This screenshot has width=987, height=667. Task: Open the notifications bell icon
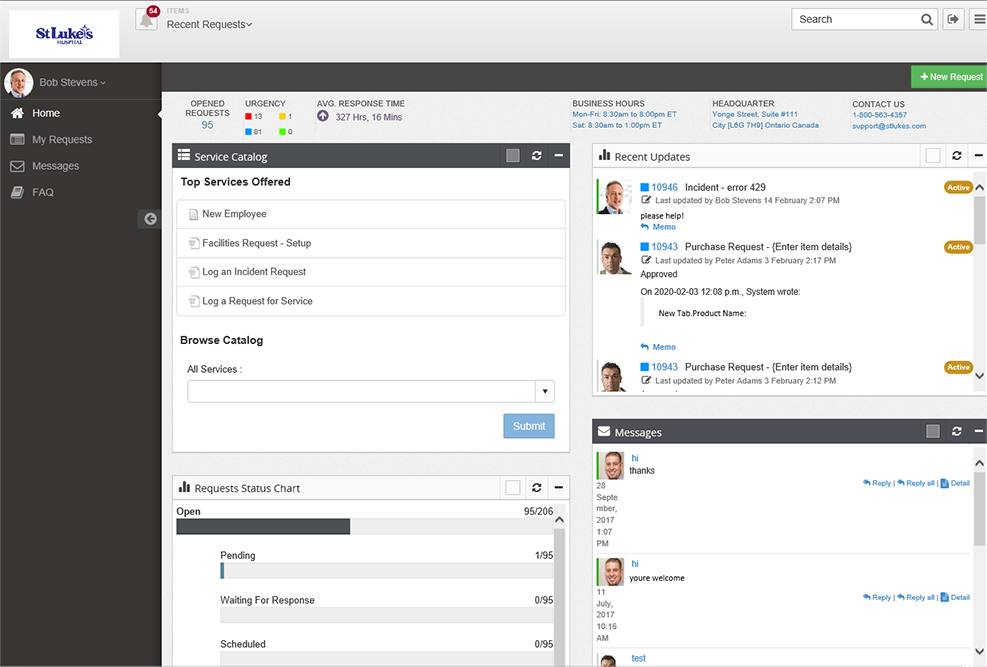(x=146, y=20)
